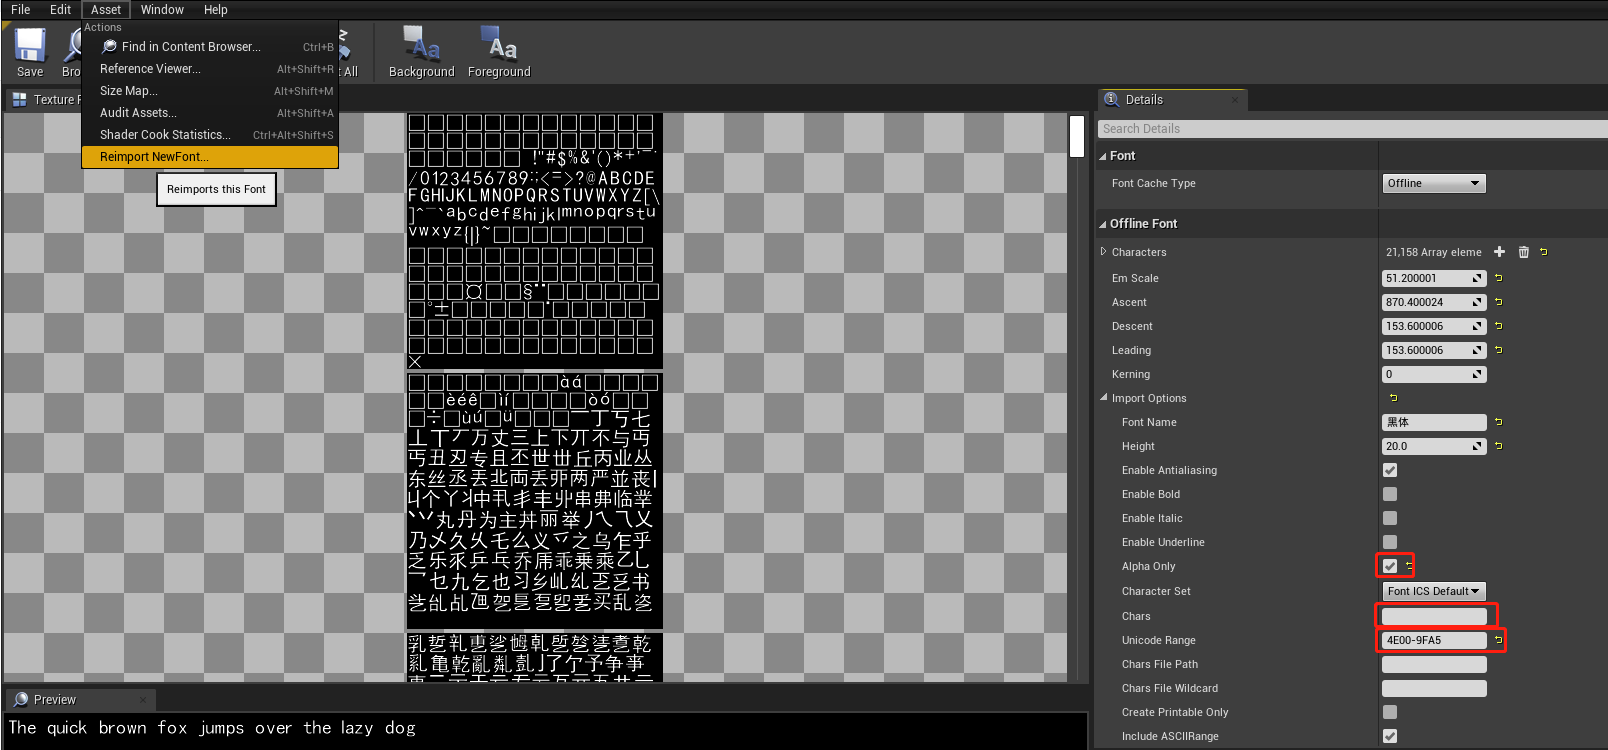The height and width of the screenshot is (750, 1608).
Task: Toggle Include ASCIIRange checkbox
Action: 1390,736
